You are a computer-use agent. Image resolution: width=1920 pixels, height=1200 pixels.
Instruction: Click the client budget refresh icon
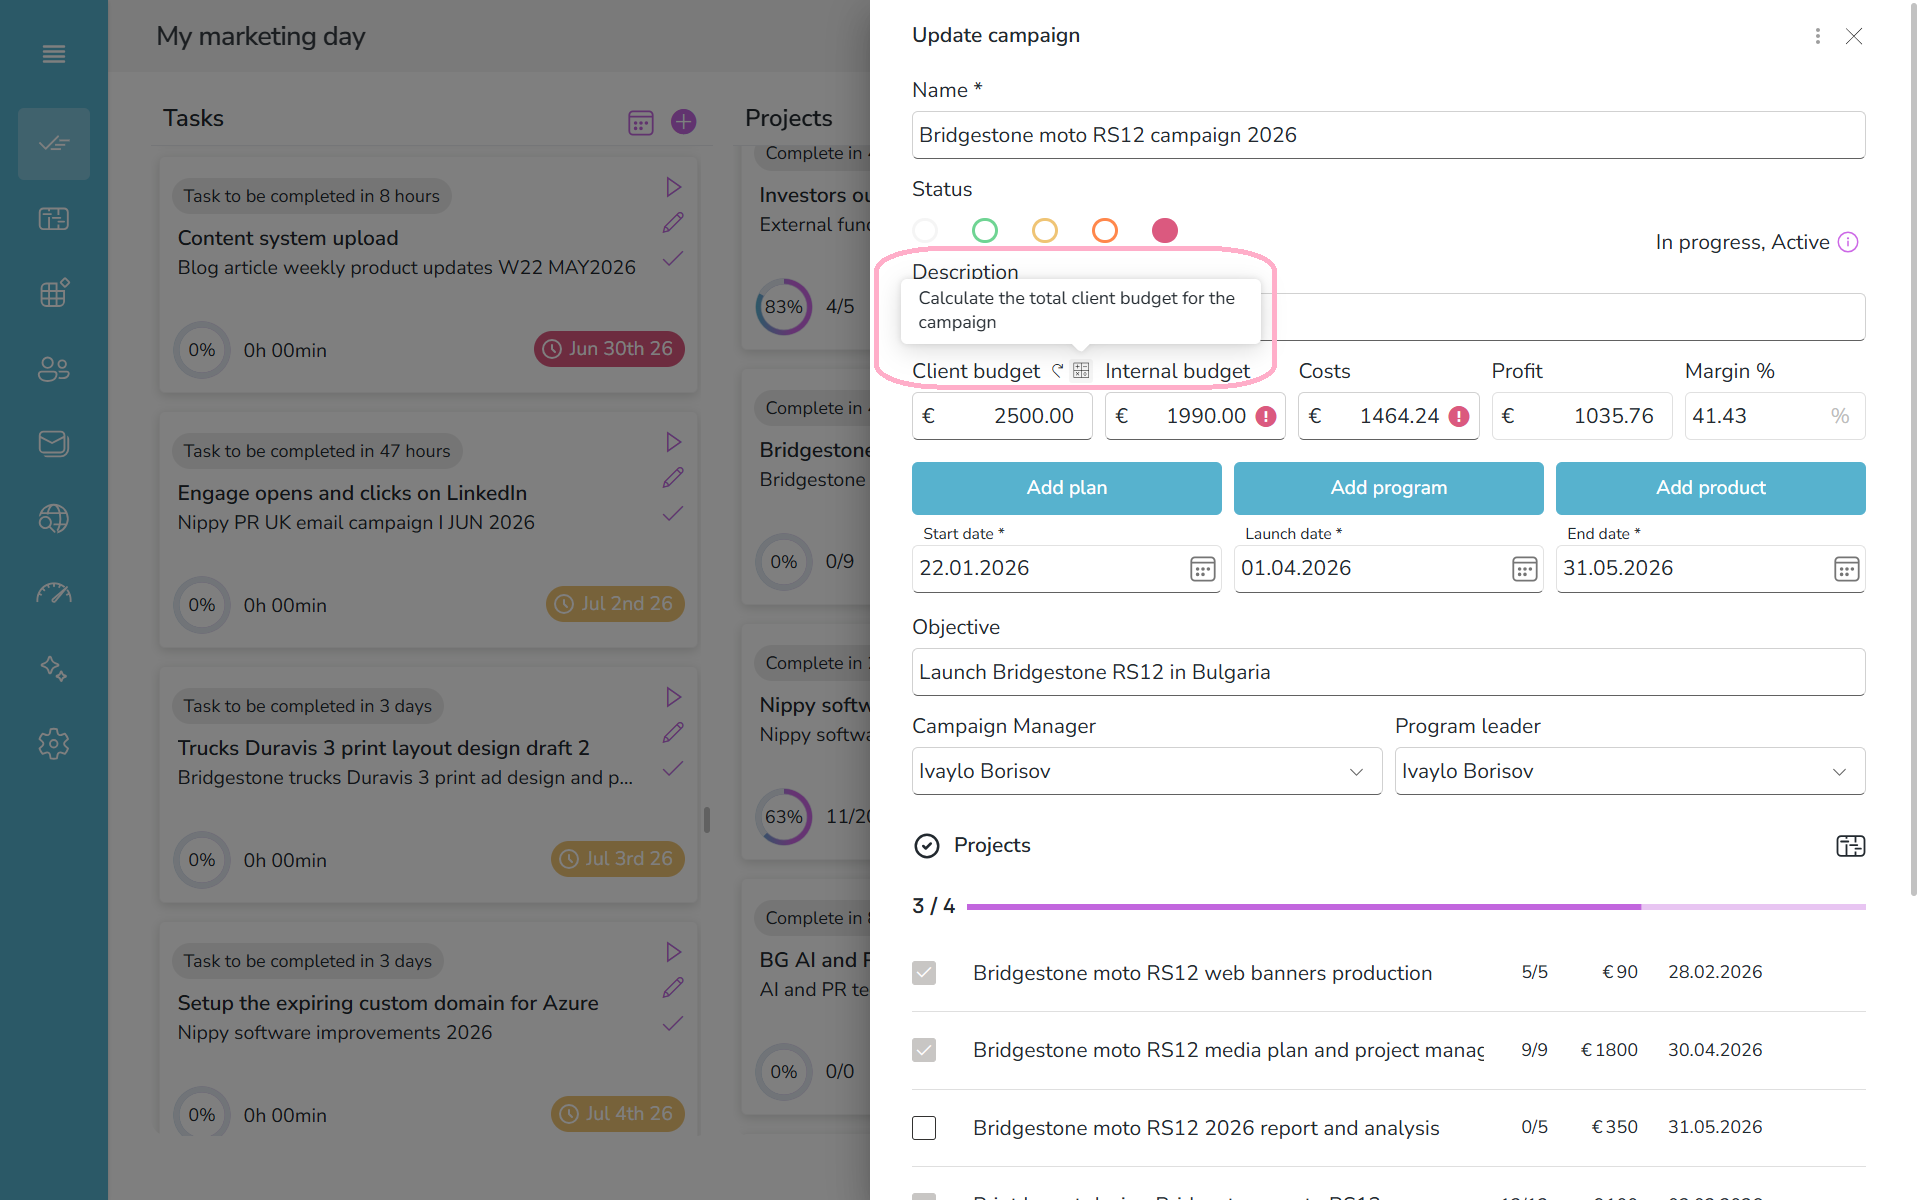tap(1058, 370)
